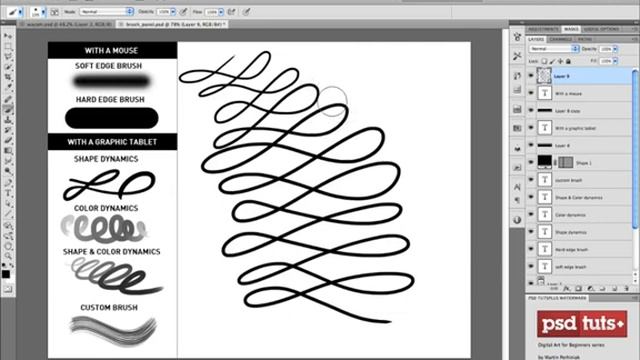
Task: Hide the Hard edge brush layer
Action: pyautogui.click(x=531, y=249)
